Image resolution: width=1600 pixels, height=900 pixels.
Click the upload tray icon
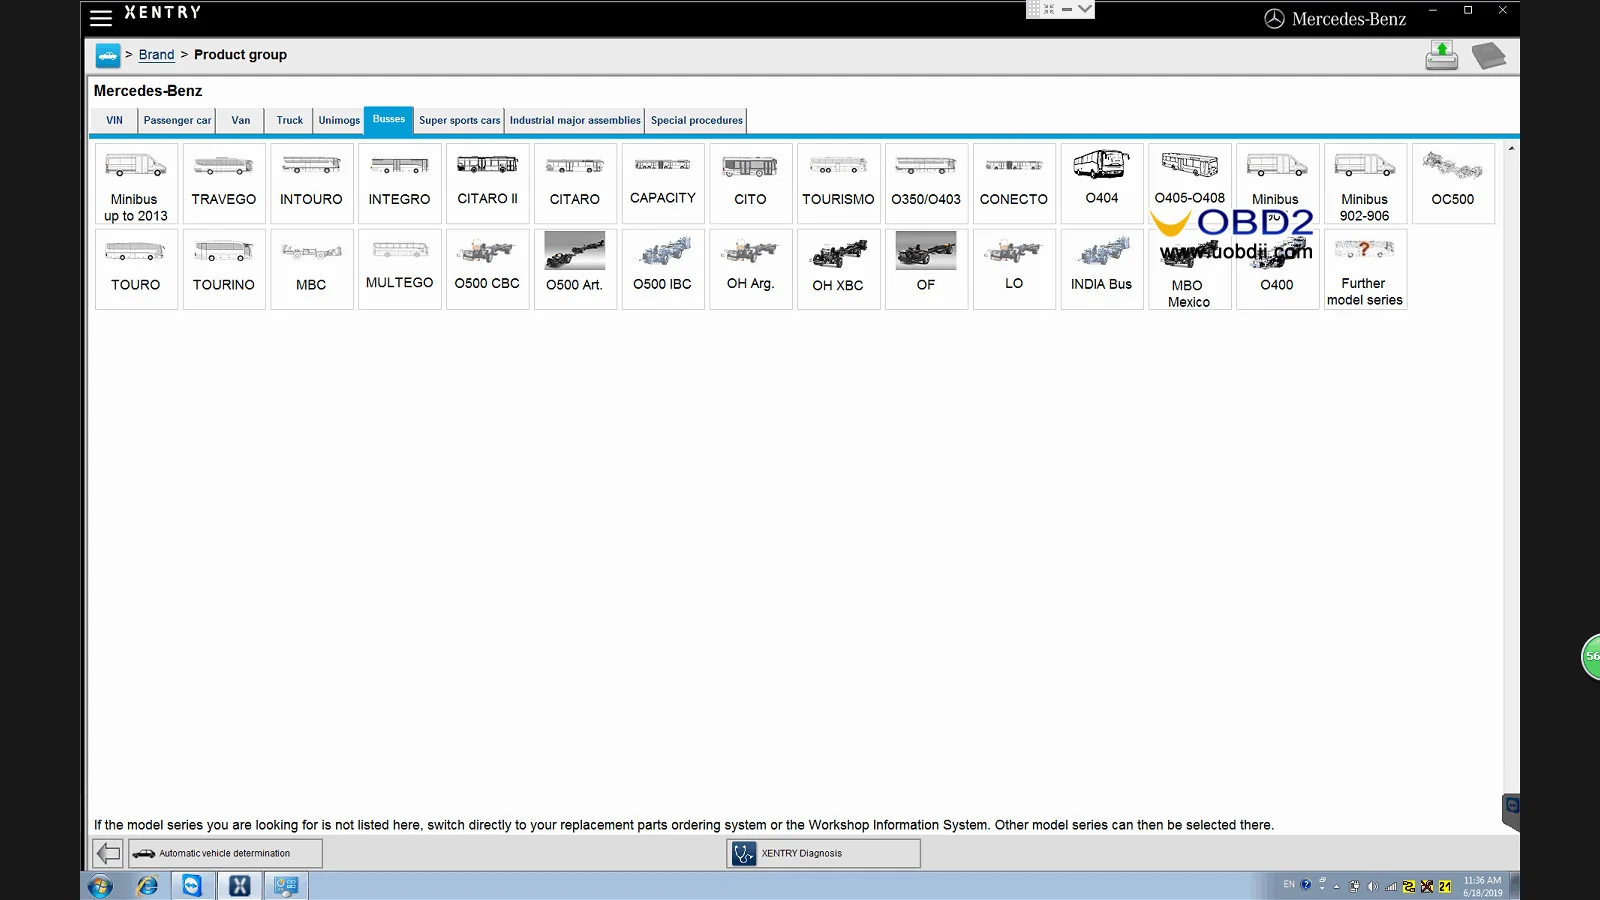[1442, 55]
